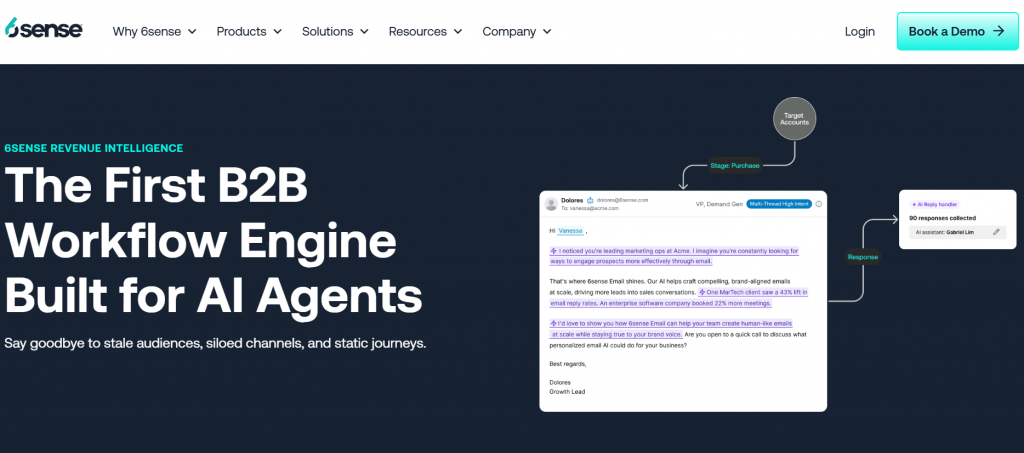Click the sparkle icon before 'One MarTech client'
This screenshot has height=453, width=1024.
point(702,292)
